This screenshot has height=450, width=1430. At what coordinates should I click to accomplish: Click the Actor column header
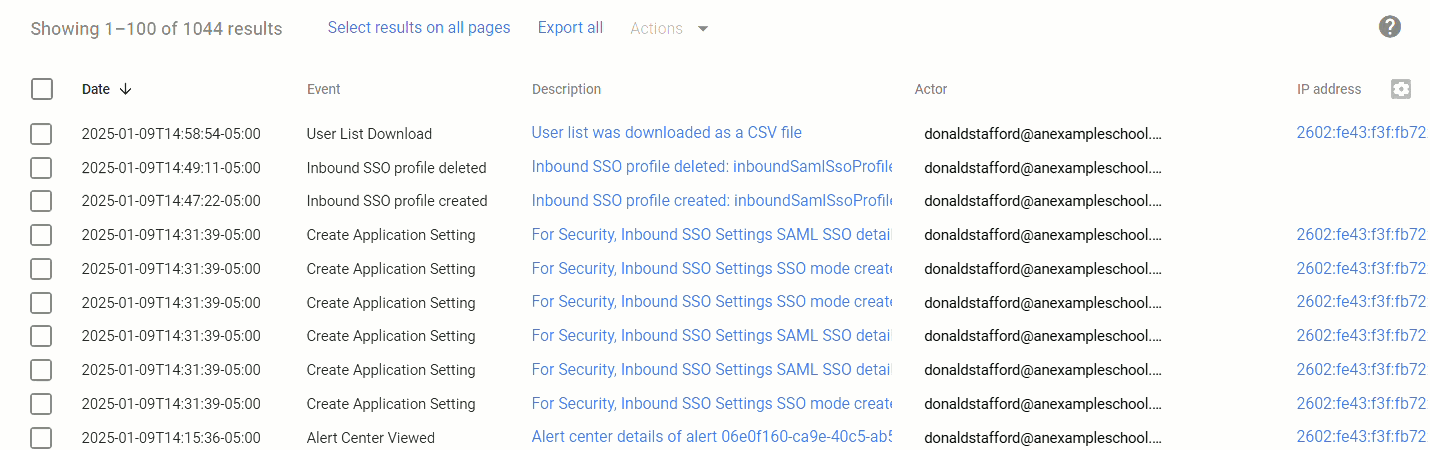tap(930, 89)
